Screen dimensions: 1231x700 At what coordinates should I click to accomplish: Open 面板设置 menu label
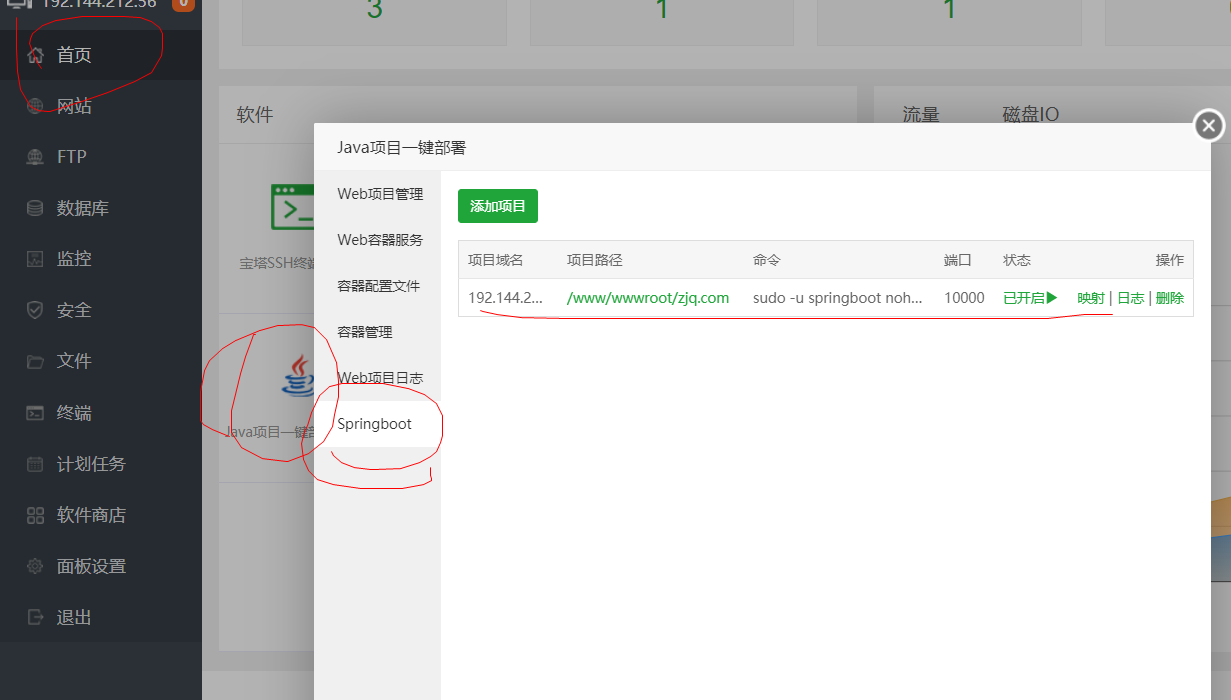coord(91,566)
